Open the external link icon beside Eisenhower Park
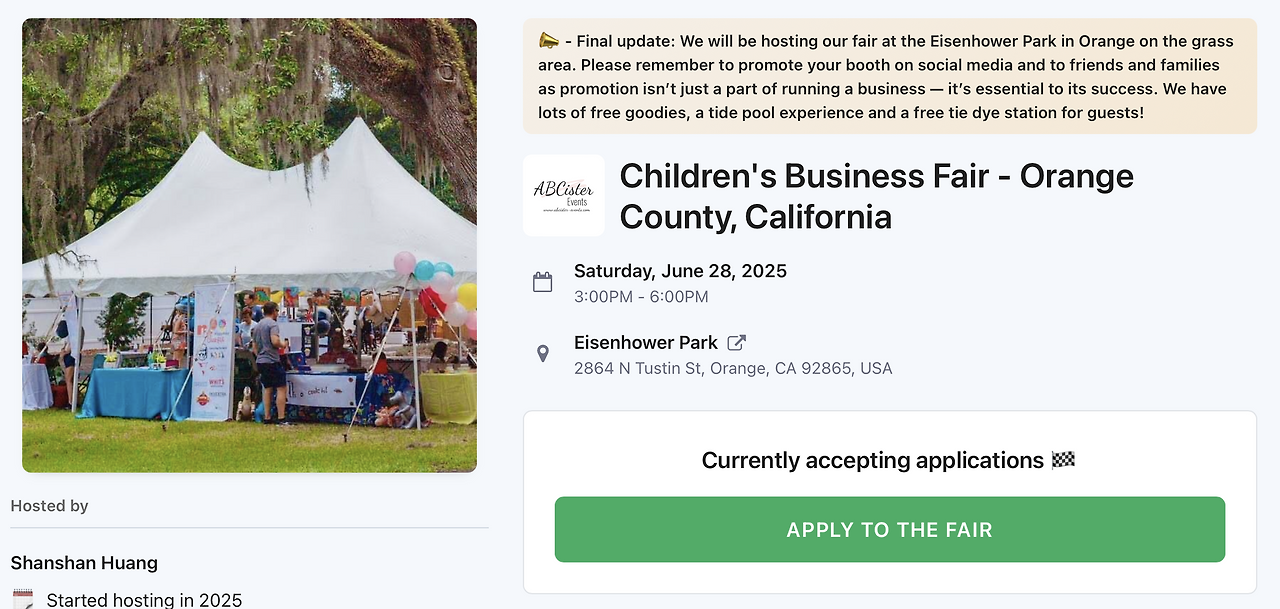Image resolution: width=1280 pixels, height=609 pixels. click(x=737, y=343)
